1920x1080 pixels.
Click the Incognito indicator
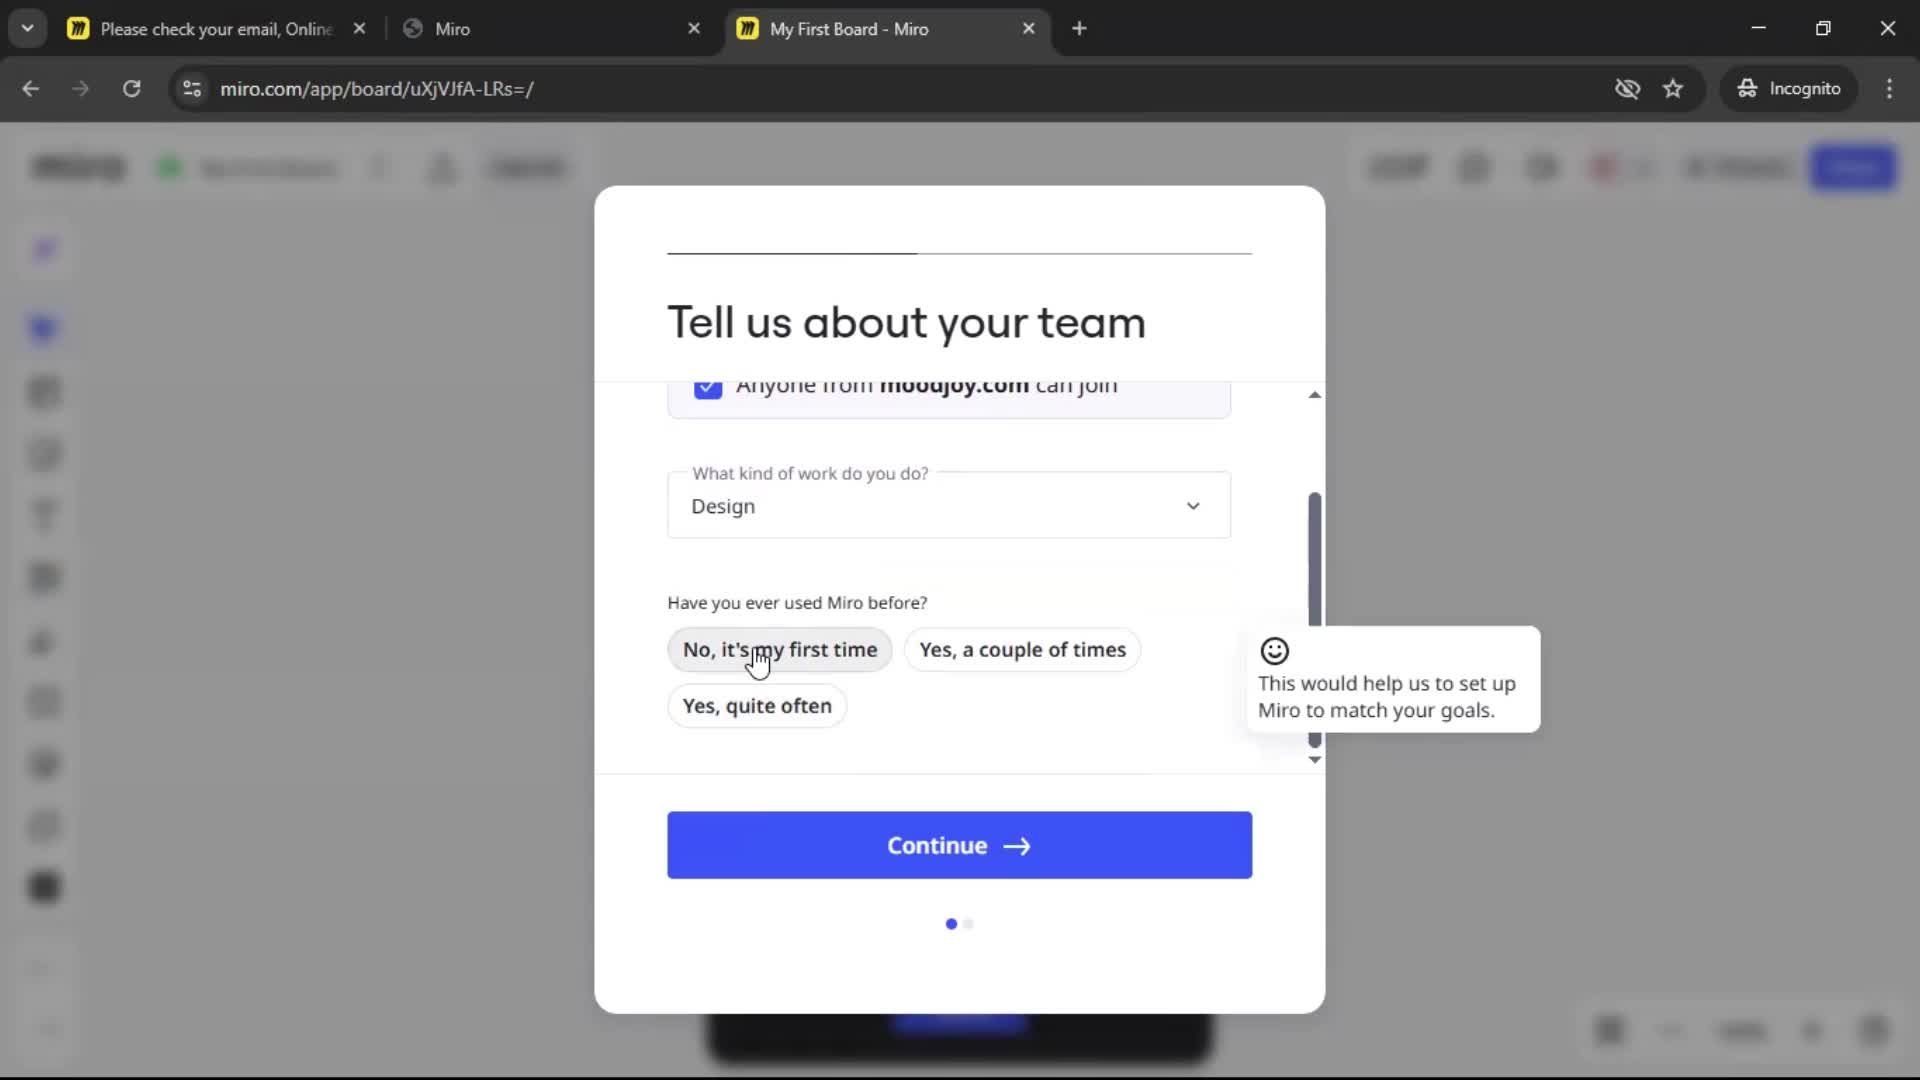click(1789, 89)
